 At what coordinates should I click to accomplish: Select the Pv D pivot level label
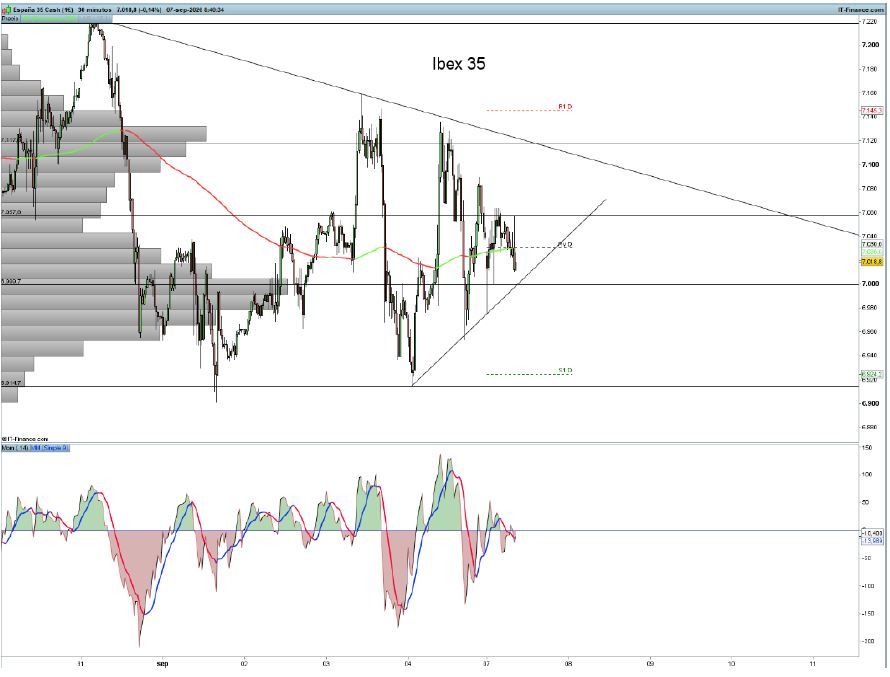(x=565, y=245)
